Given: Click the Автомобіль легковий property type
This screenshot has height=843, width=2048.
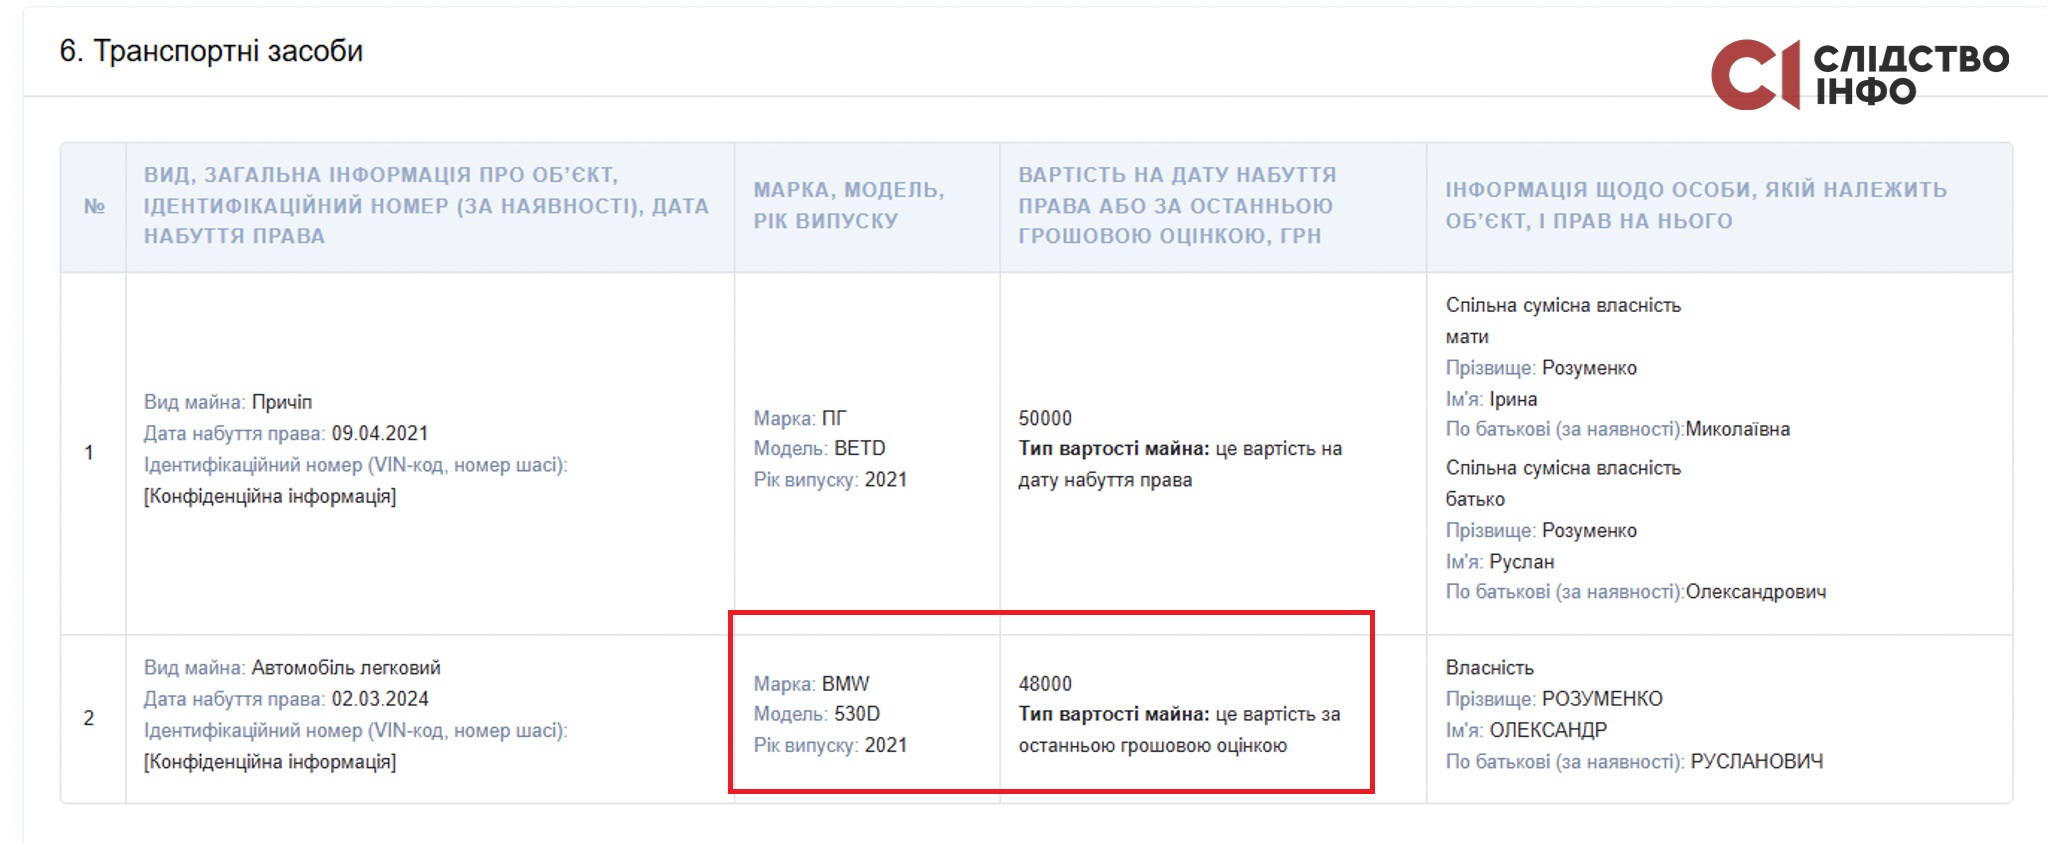Looking at the screenshot, I should 346,668.
